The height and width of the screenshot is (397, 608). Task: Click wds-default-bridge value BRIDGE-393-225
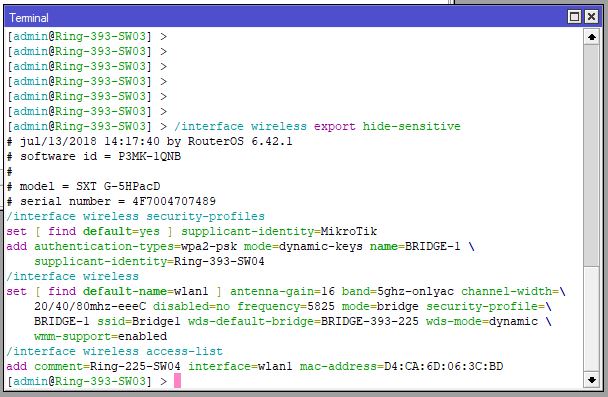[x=370, y=321]
